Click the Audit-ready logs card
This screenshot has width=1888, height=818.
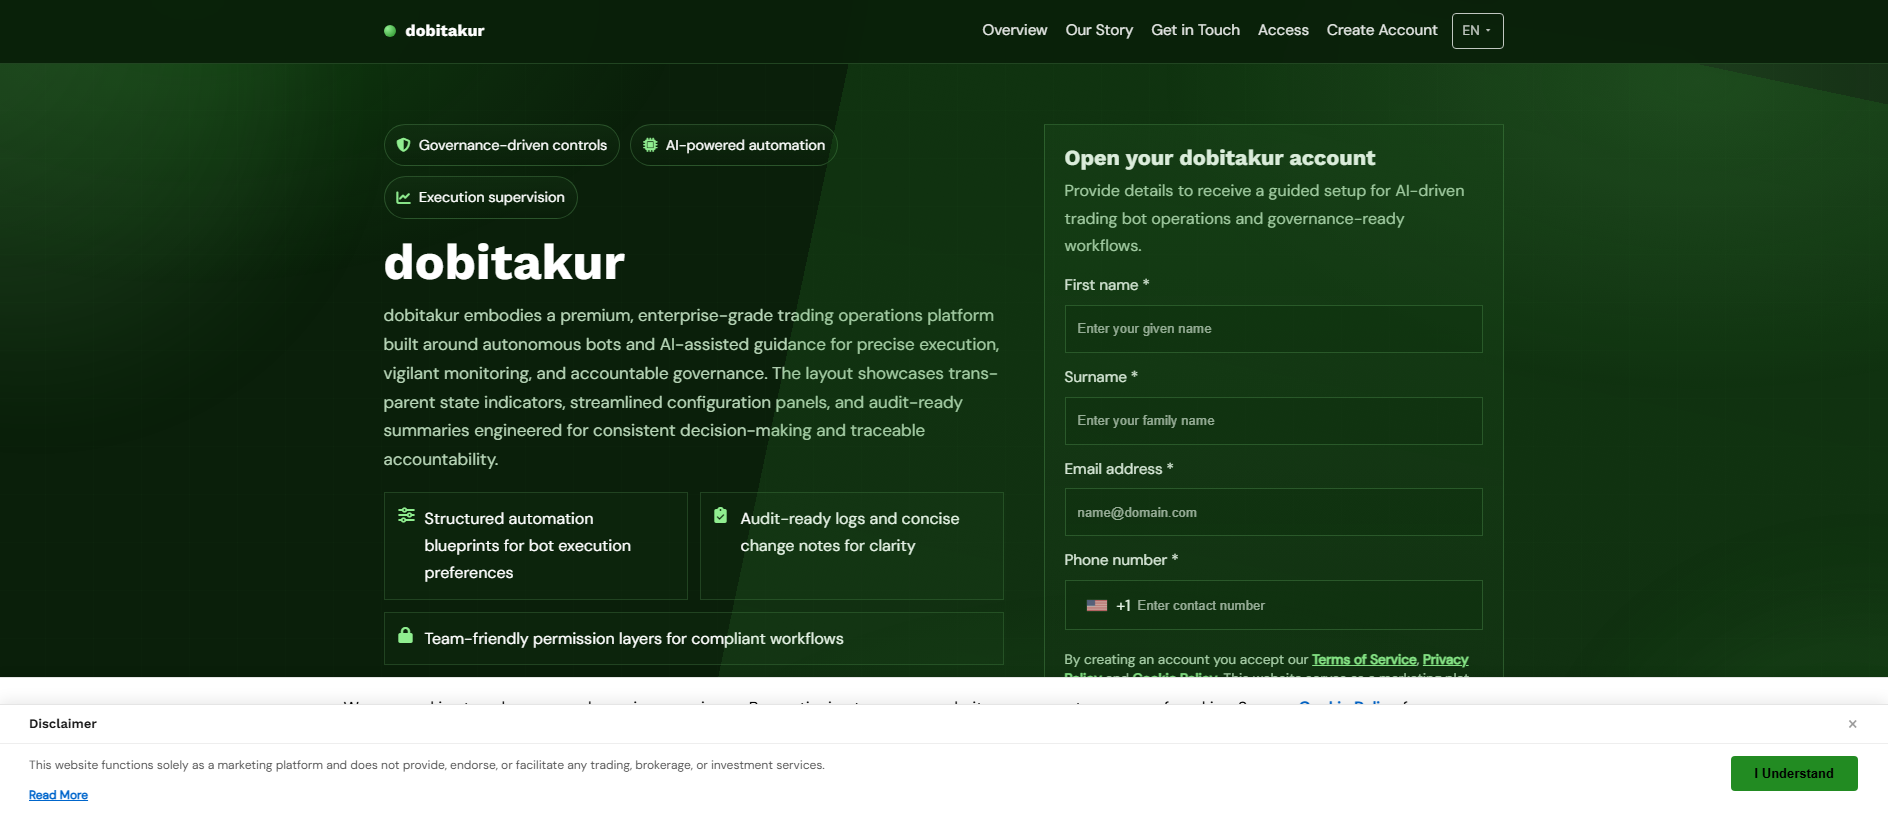[852, 546]
